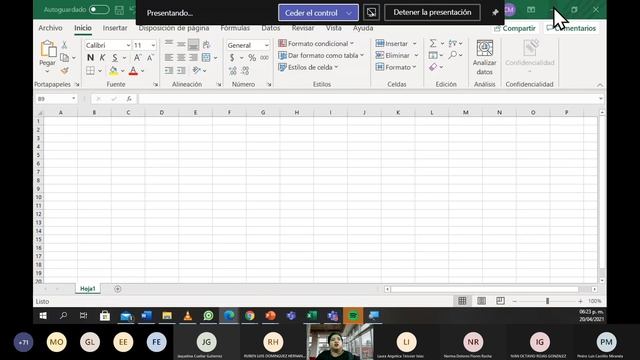Click Insertar cells button

click(x=391, y=43)
